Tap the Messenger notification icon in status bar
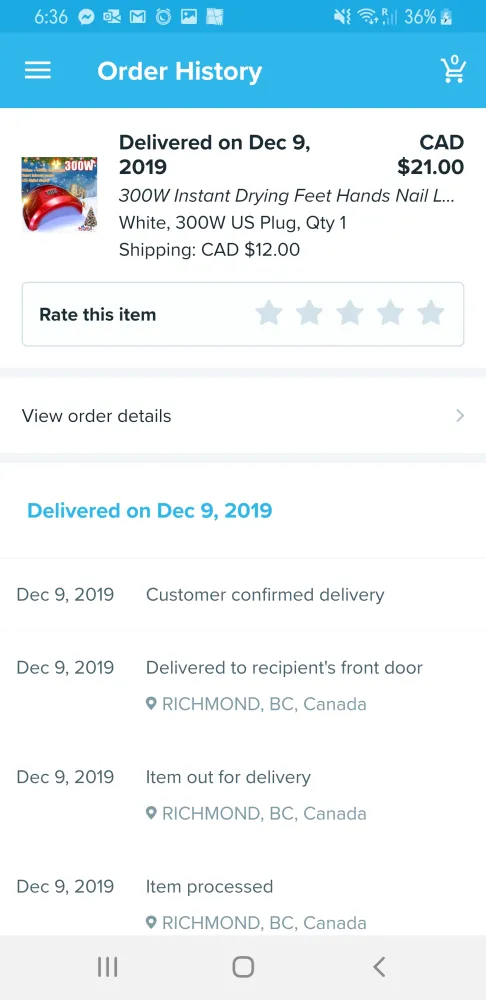The width and height of the screenshot is (486, 1000). coord(87,17)
